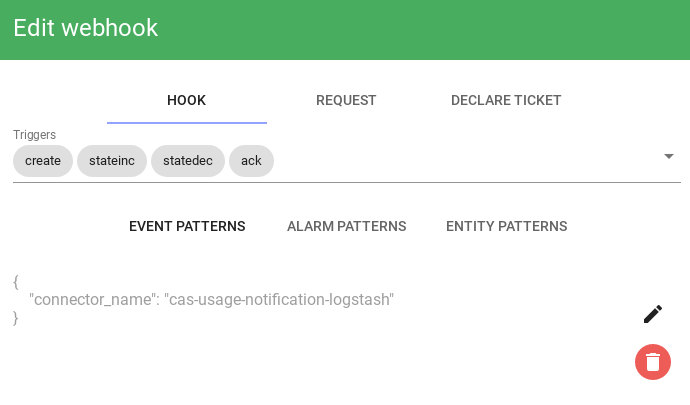Show the ALARM PATTERNS tab
The image size is (690, 405).
point(346,226)
